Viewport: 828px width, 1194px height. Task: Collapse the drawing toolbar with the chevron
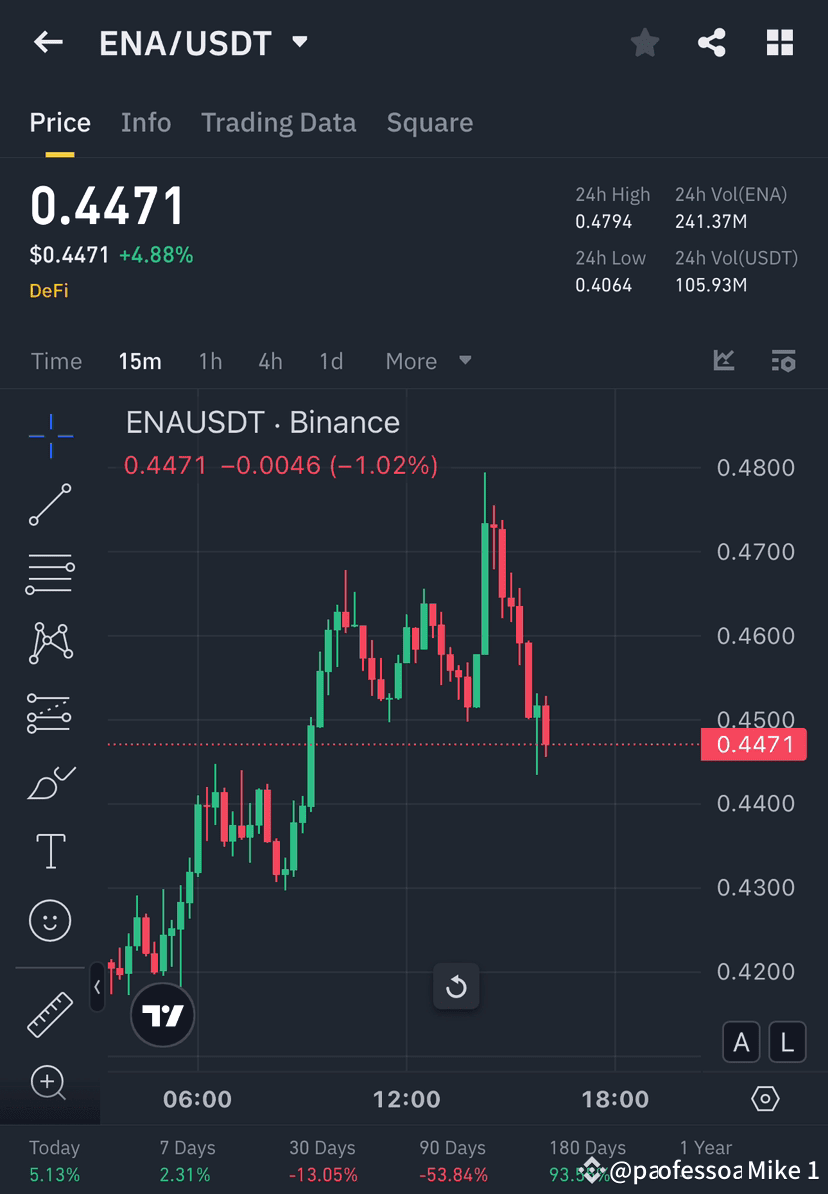[95, 988]
